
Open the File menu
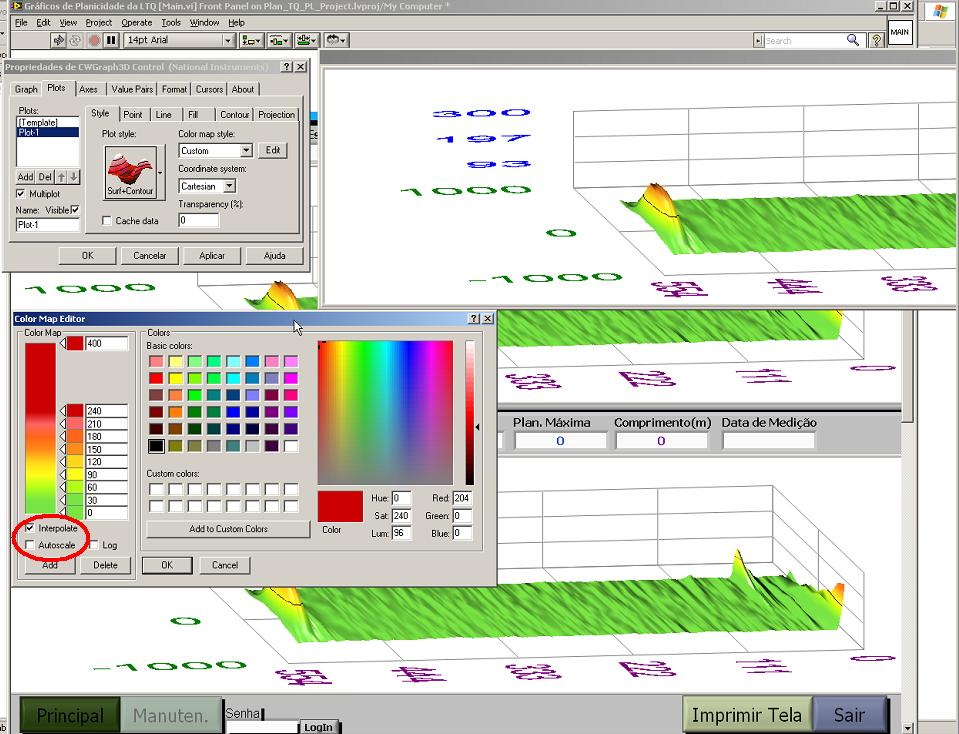point(21,23)
